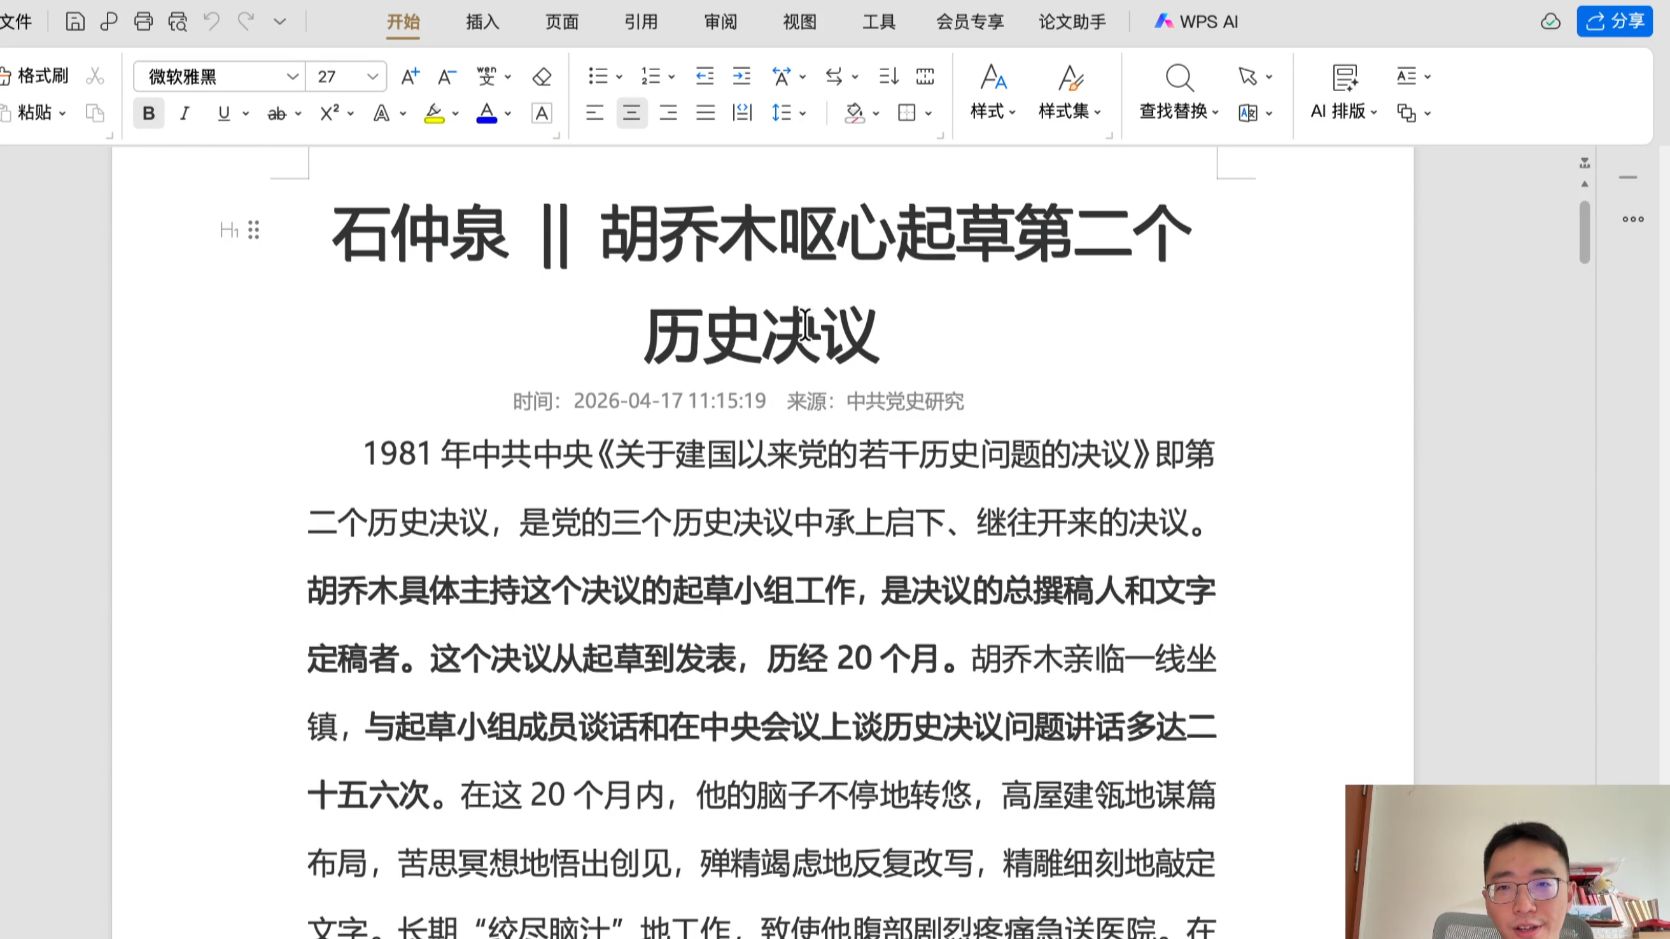Click the 分享 share button
This screenshot has width=1670, height=939.
1615,21
